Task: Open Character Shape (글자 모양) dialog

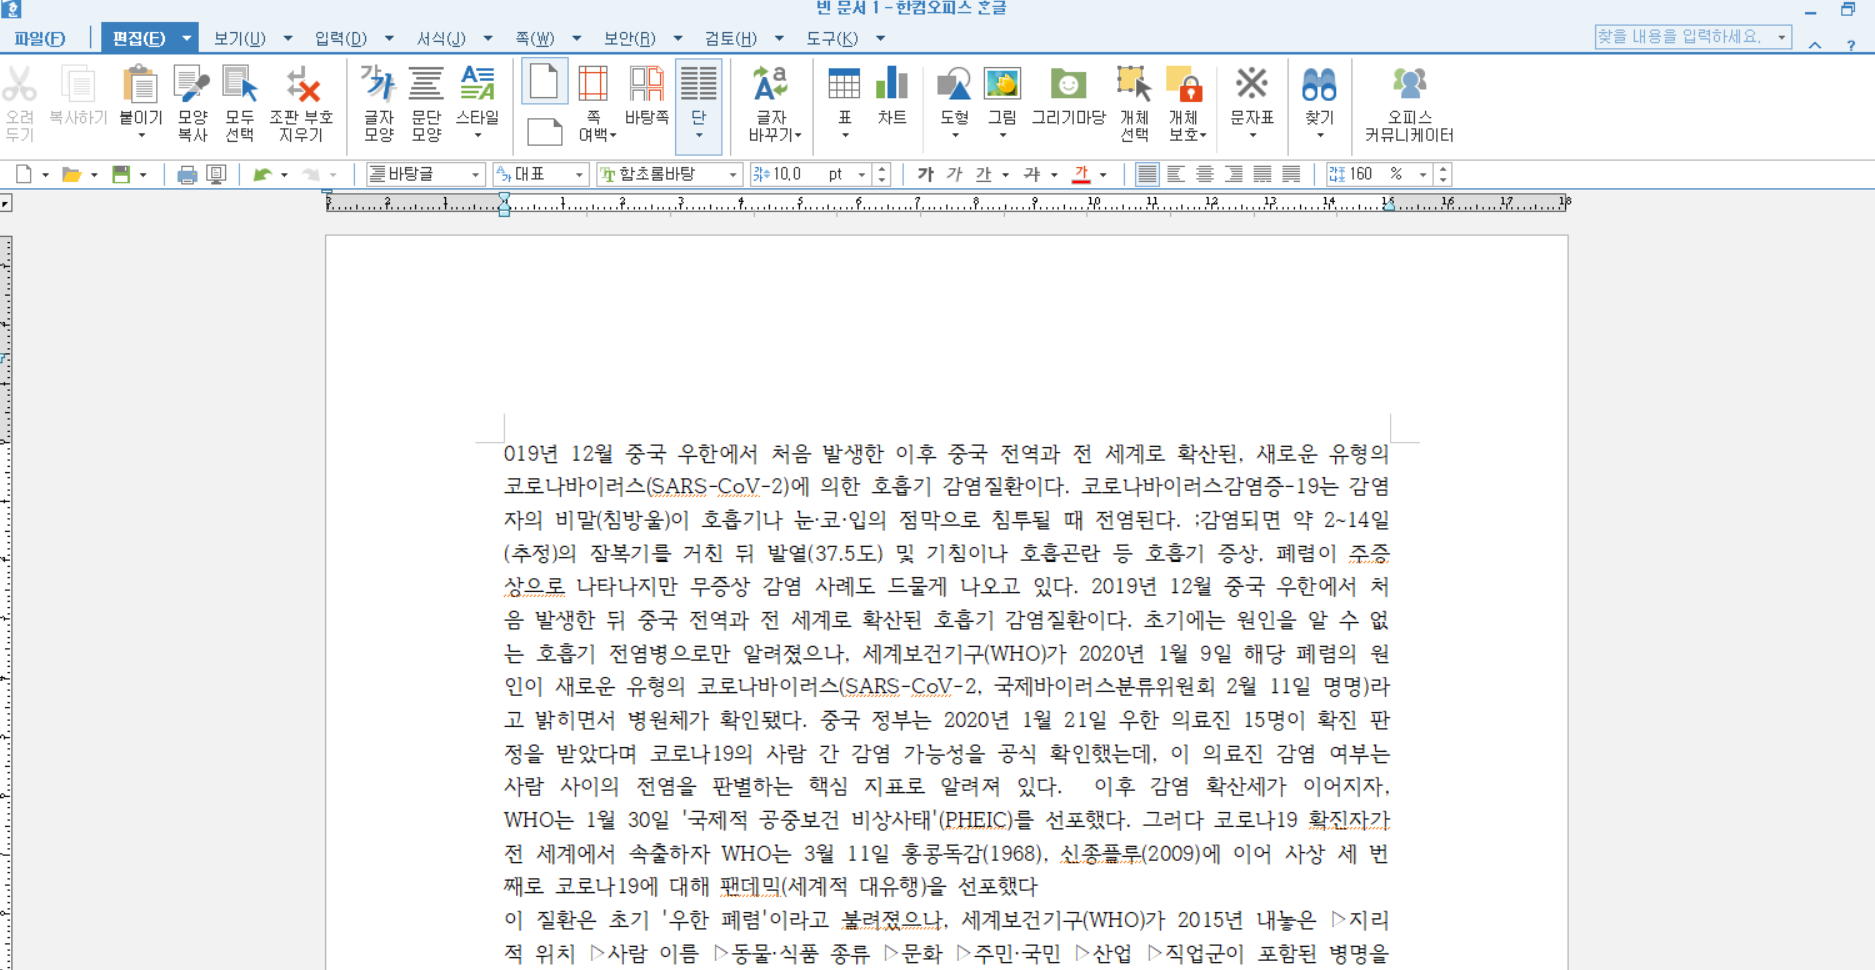Action: [379, 103]
